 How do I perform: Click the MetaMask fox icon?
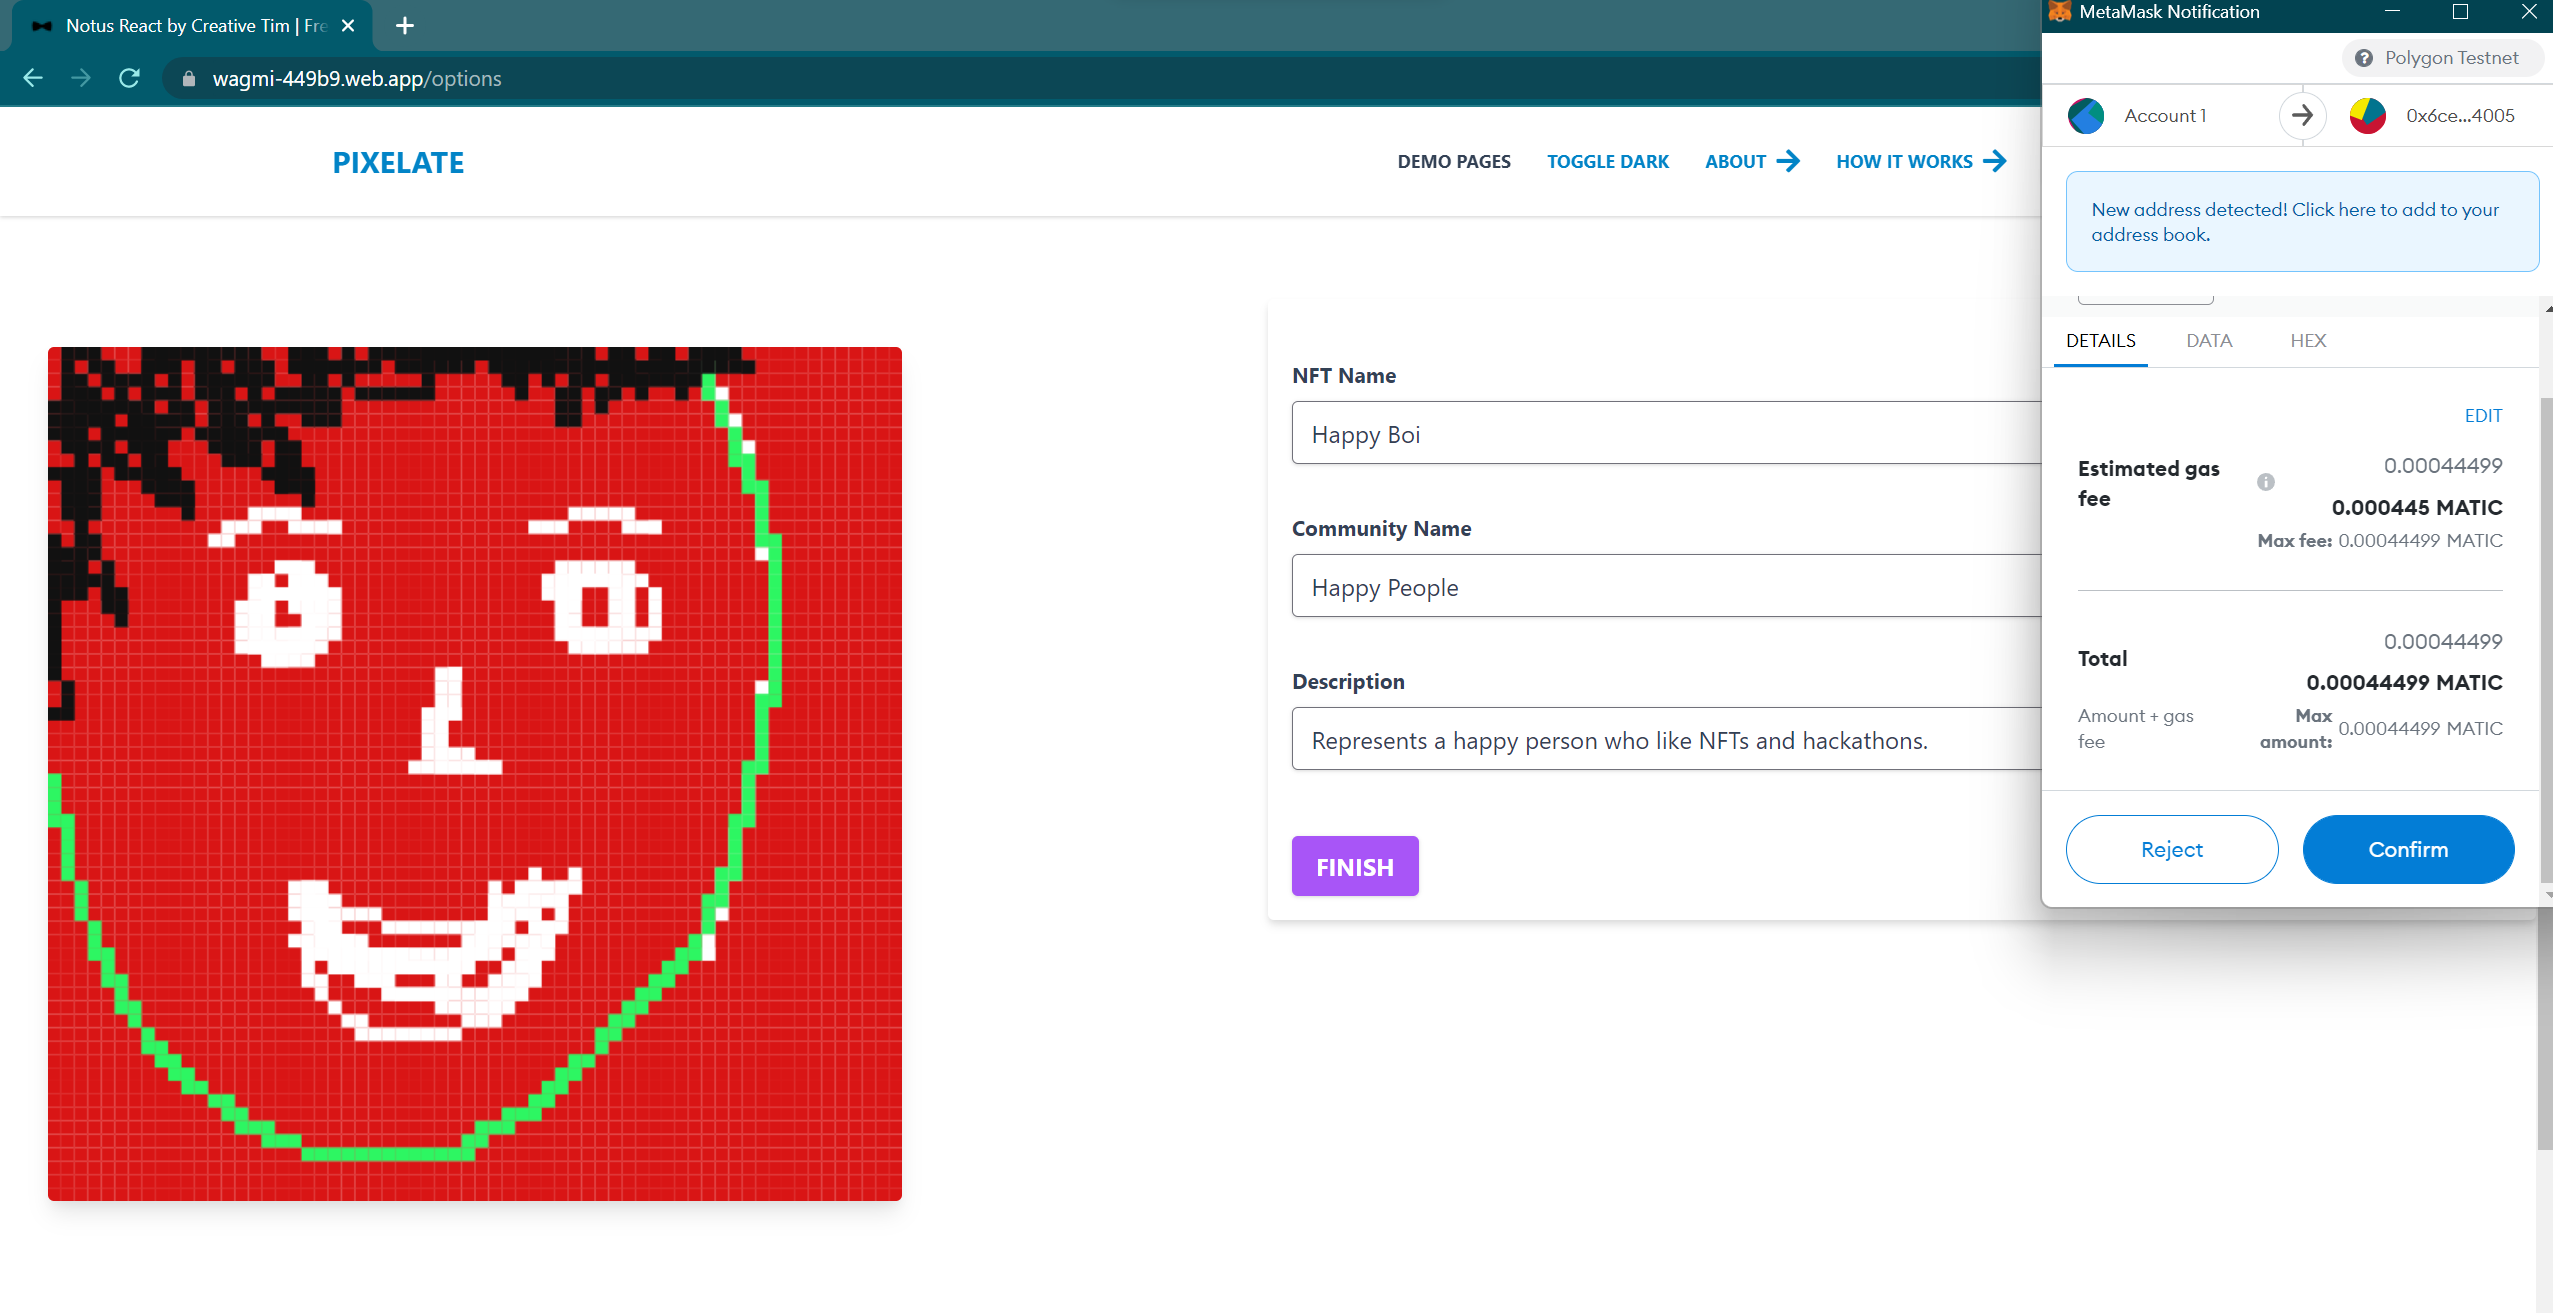pos(2059,12)
